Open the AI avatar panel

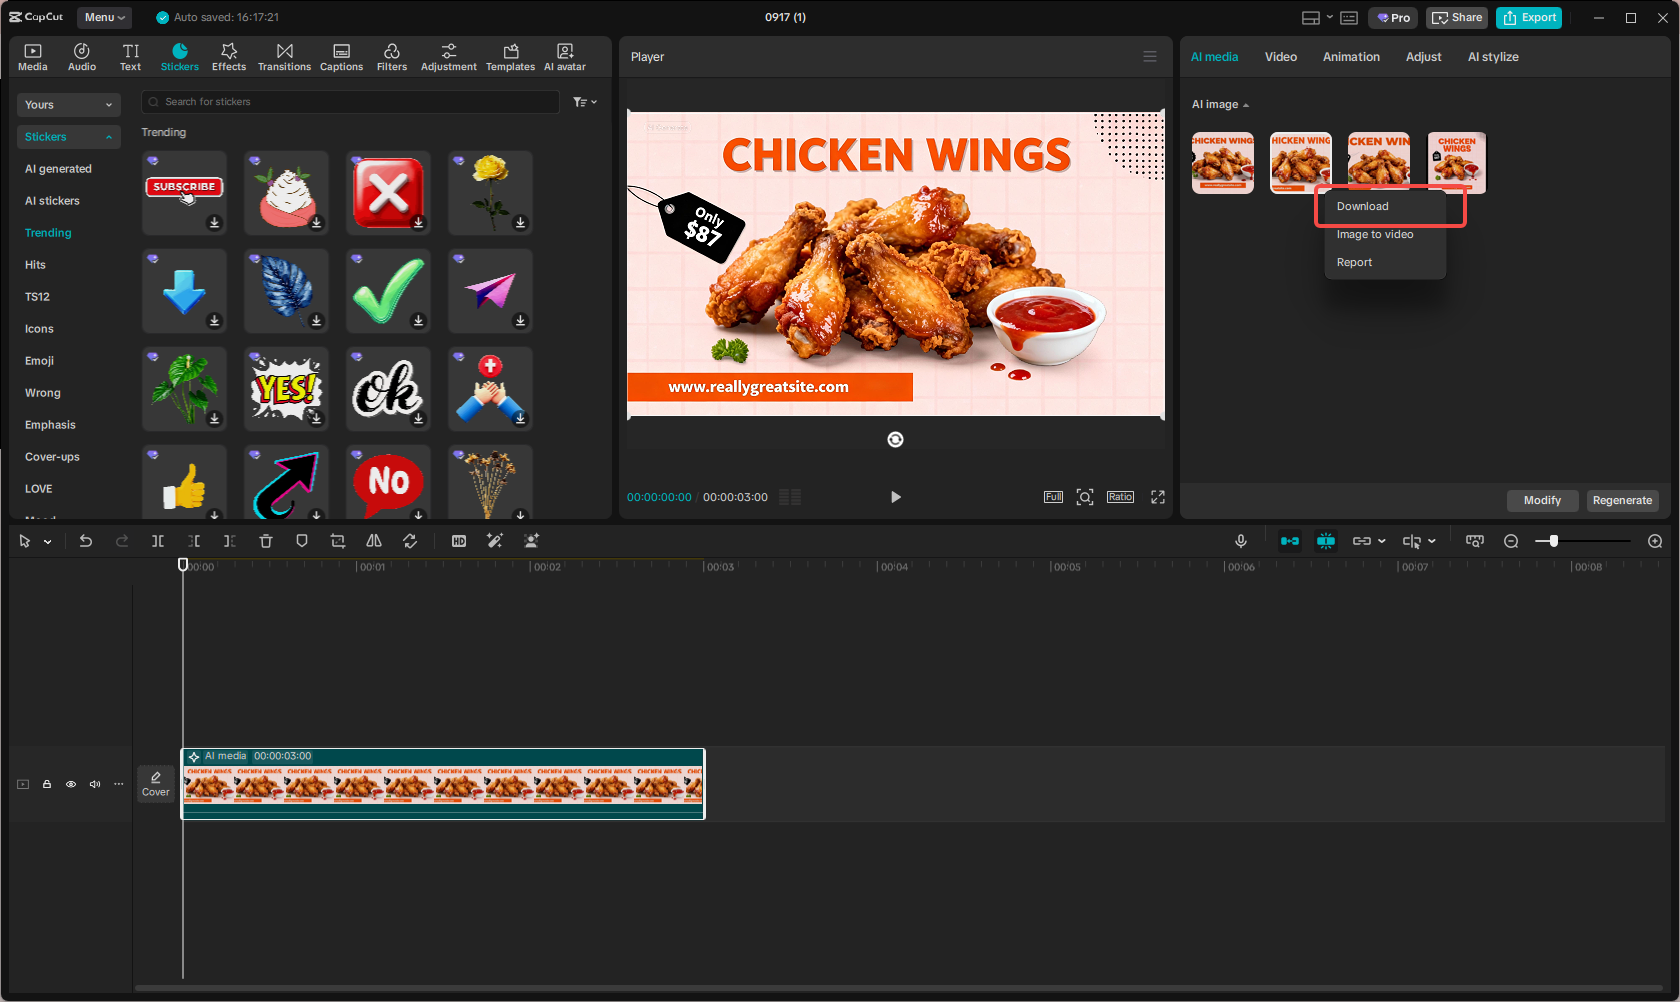pos(564,55)
